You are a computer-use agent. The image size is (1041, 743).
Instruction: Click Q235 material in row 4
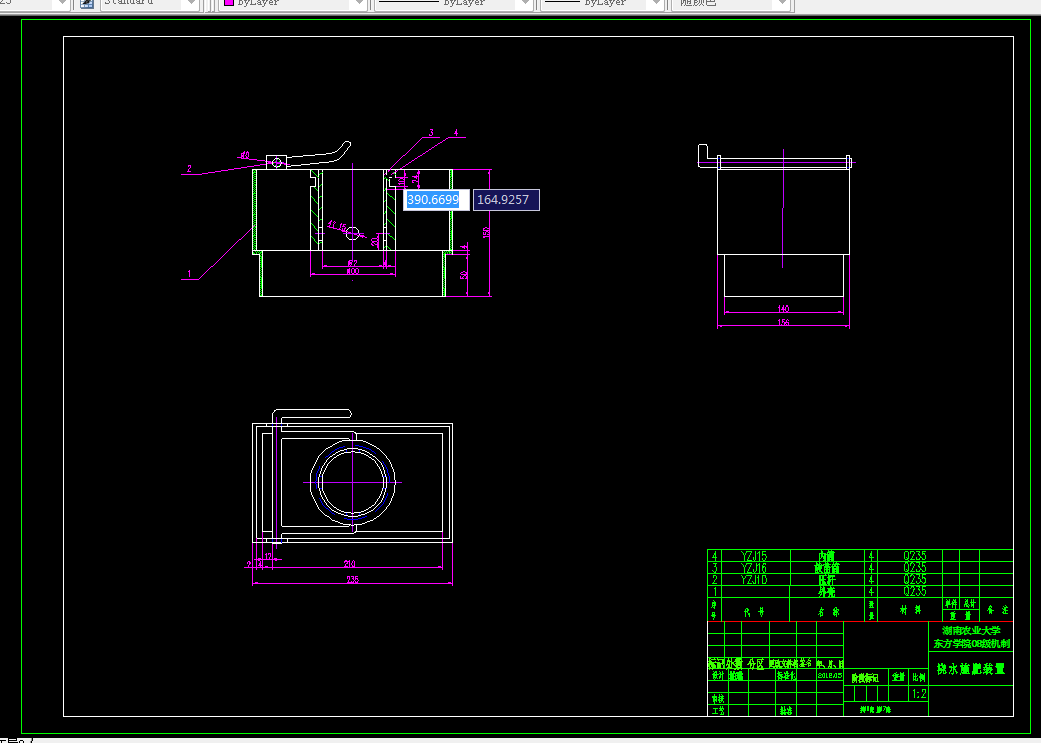(x=914, y=556)
